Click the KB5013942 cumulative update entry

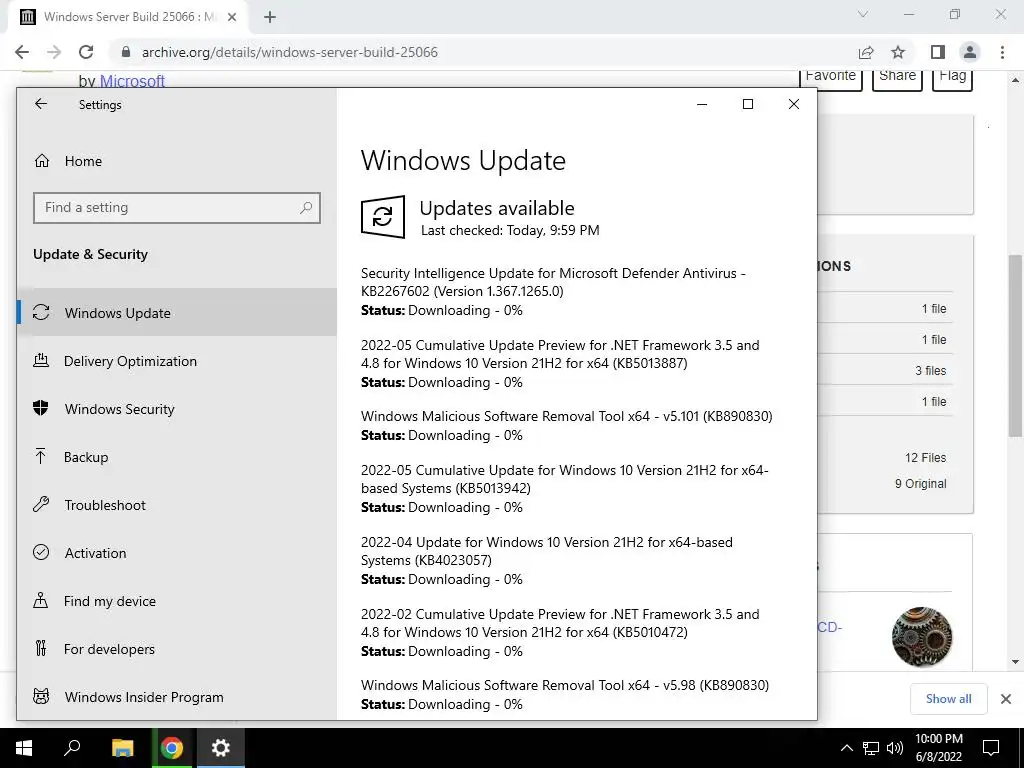565,488
